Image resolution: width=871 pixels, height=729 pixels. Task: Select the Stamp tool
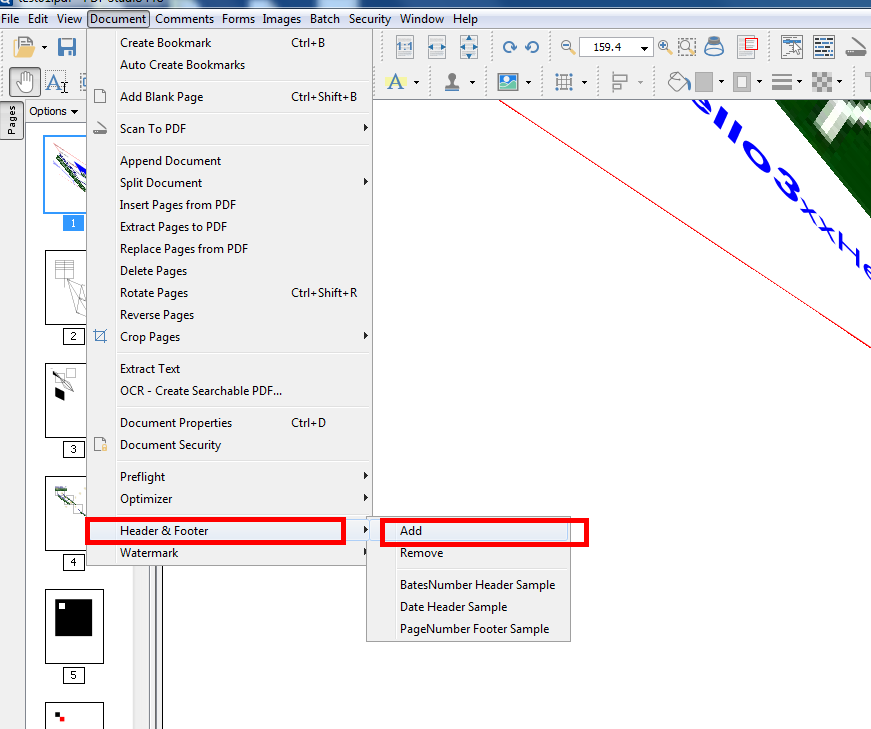tap(452, 81)
